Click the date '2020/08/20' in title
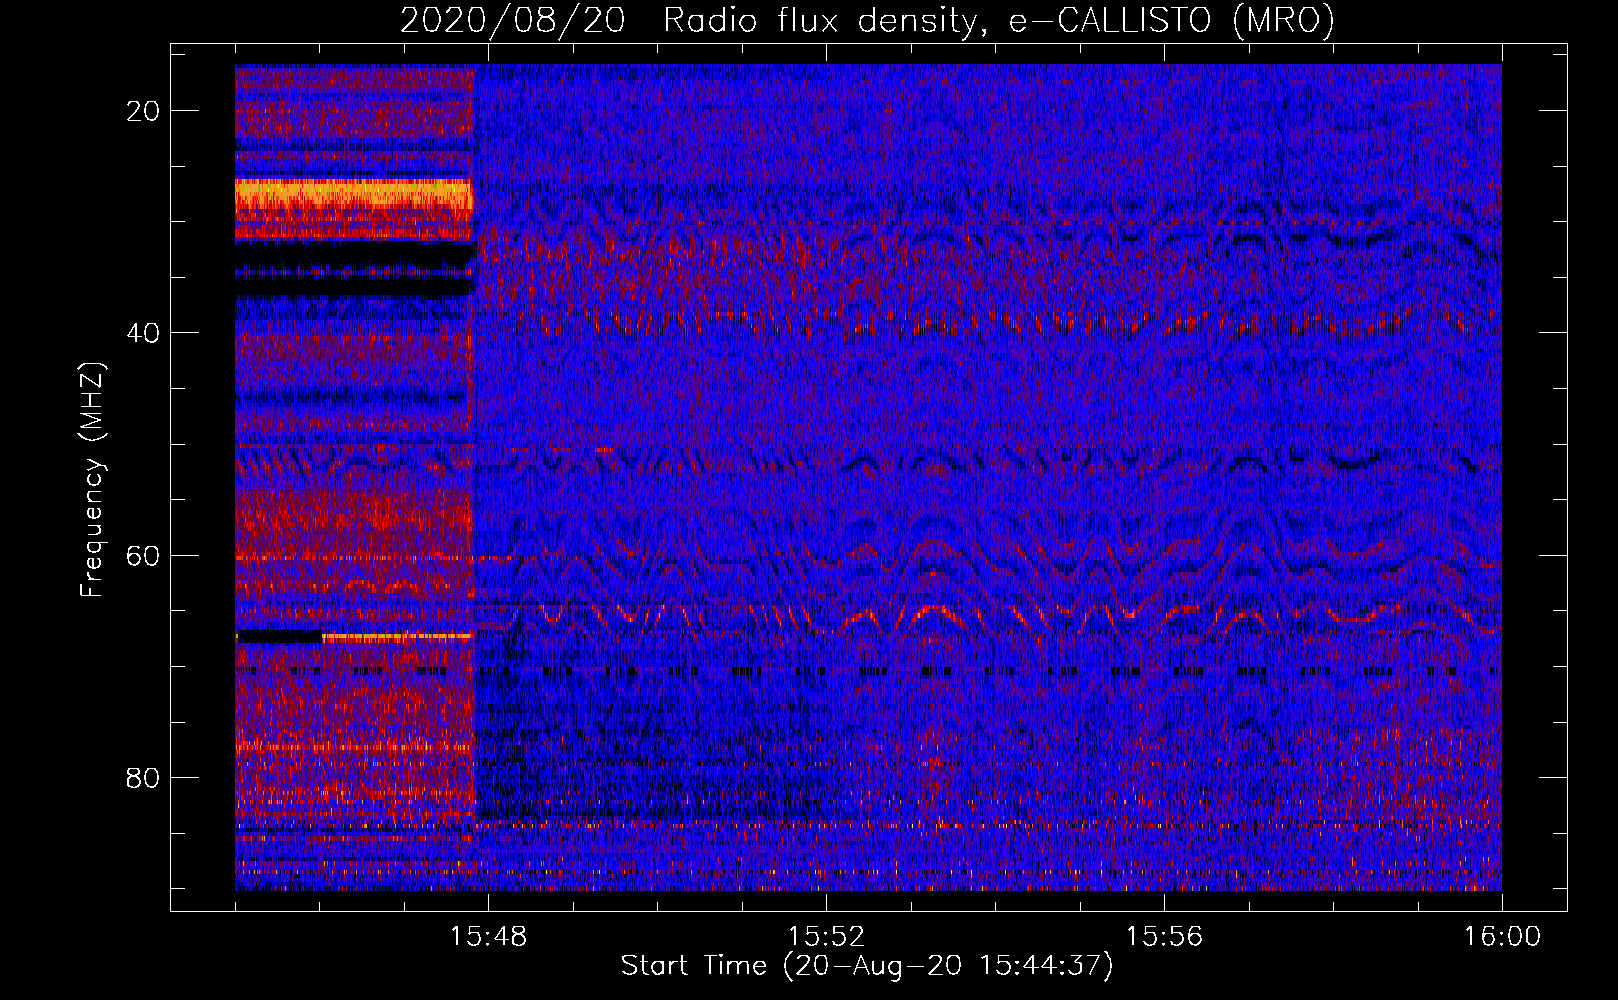 click(513, 20)
